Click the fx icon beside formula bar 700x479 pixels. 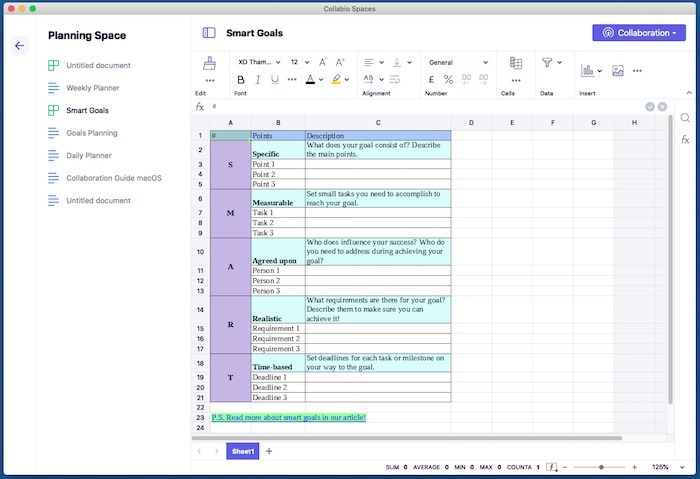tap(200, 107)
